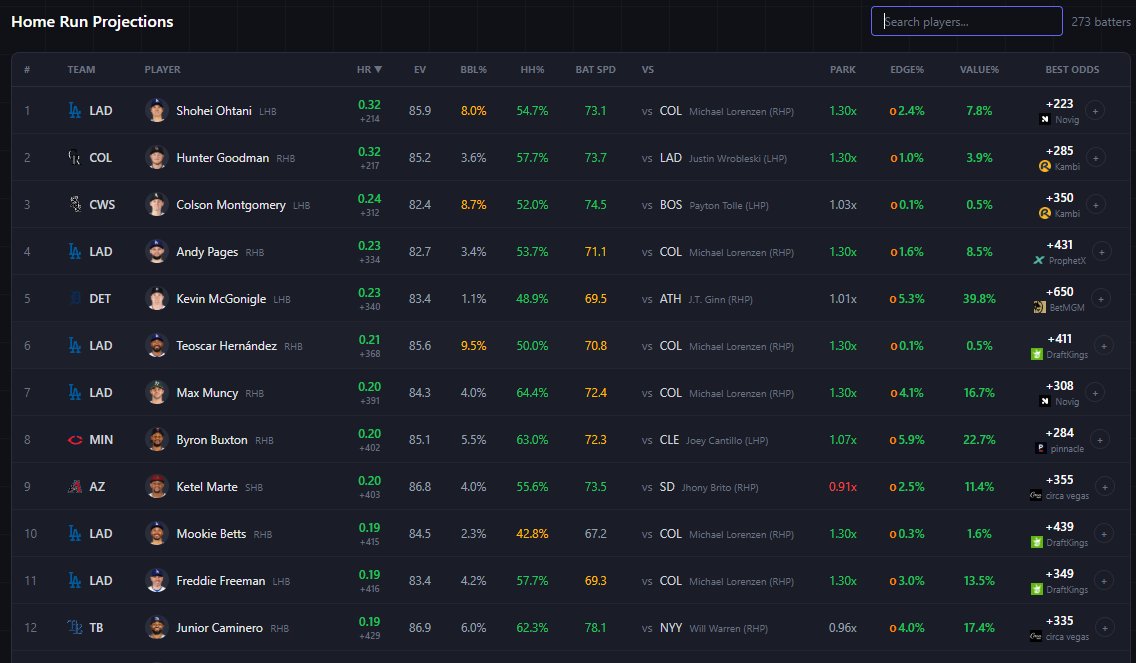Click the VS column header
Screen dimensions: 1136x663
pyautogui.click(x=648, y=70)
